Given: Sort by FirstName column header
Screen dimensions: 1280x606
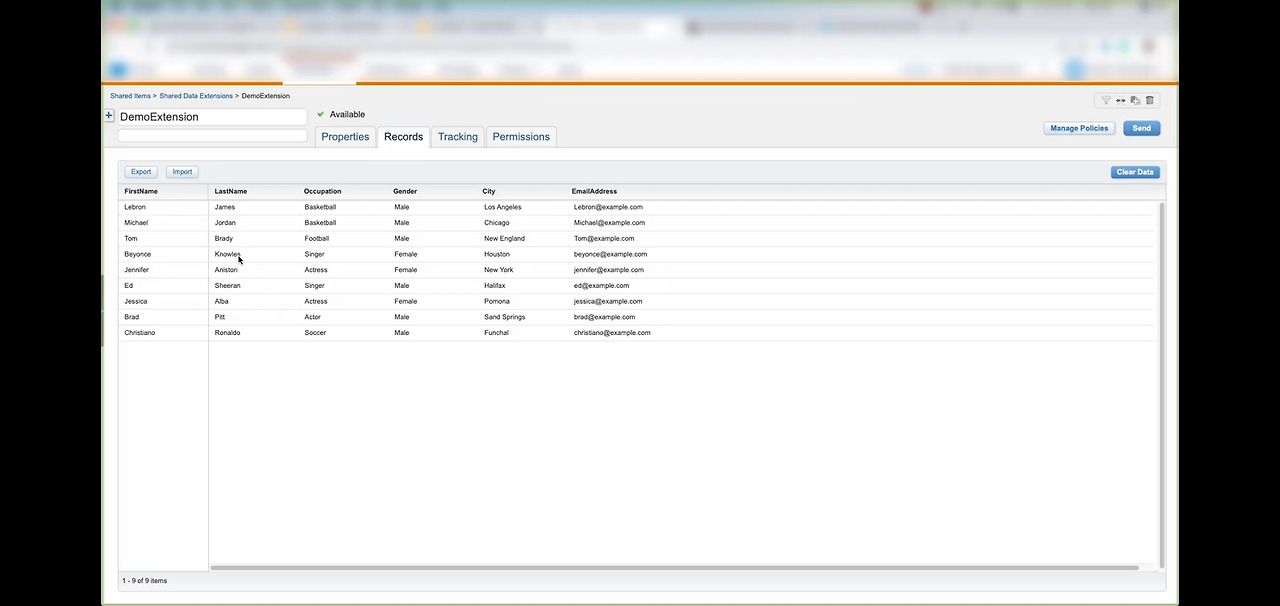Looking at the screenshot, I should [x=141, y=191].
